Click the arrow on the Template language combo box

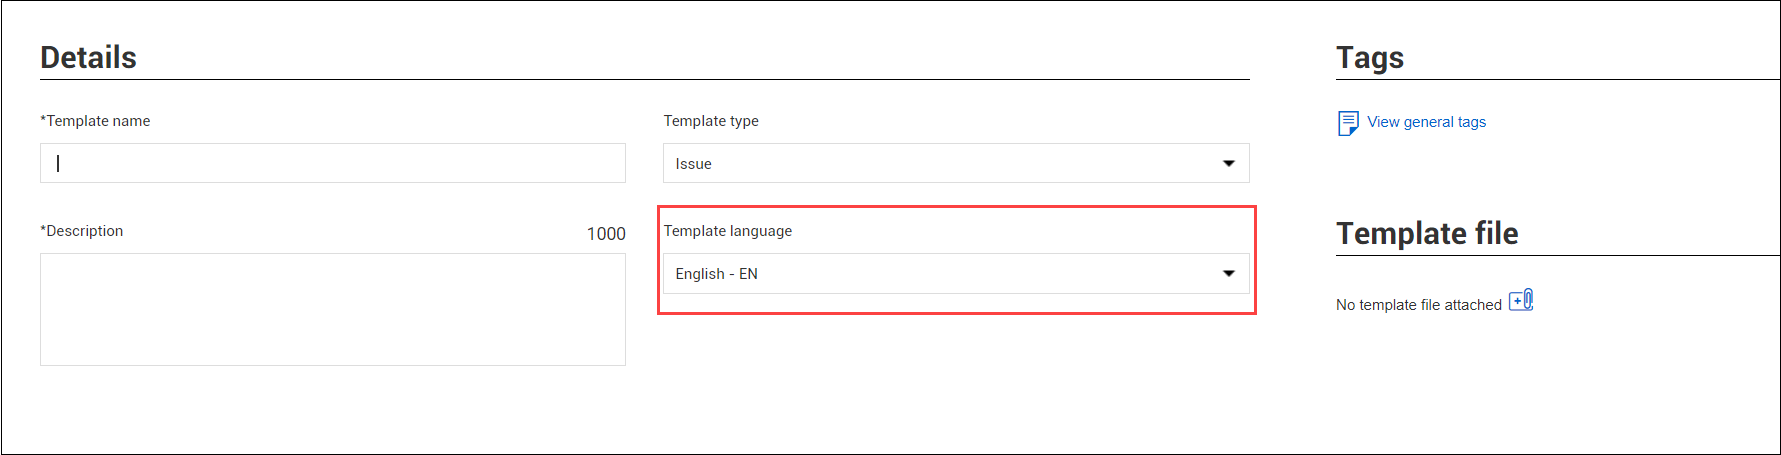coord(1229,273)
